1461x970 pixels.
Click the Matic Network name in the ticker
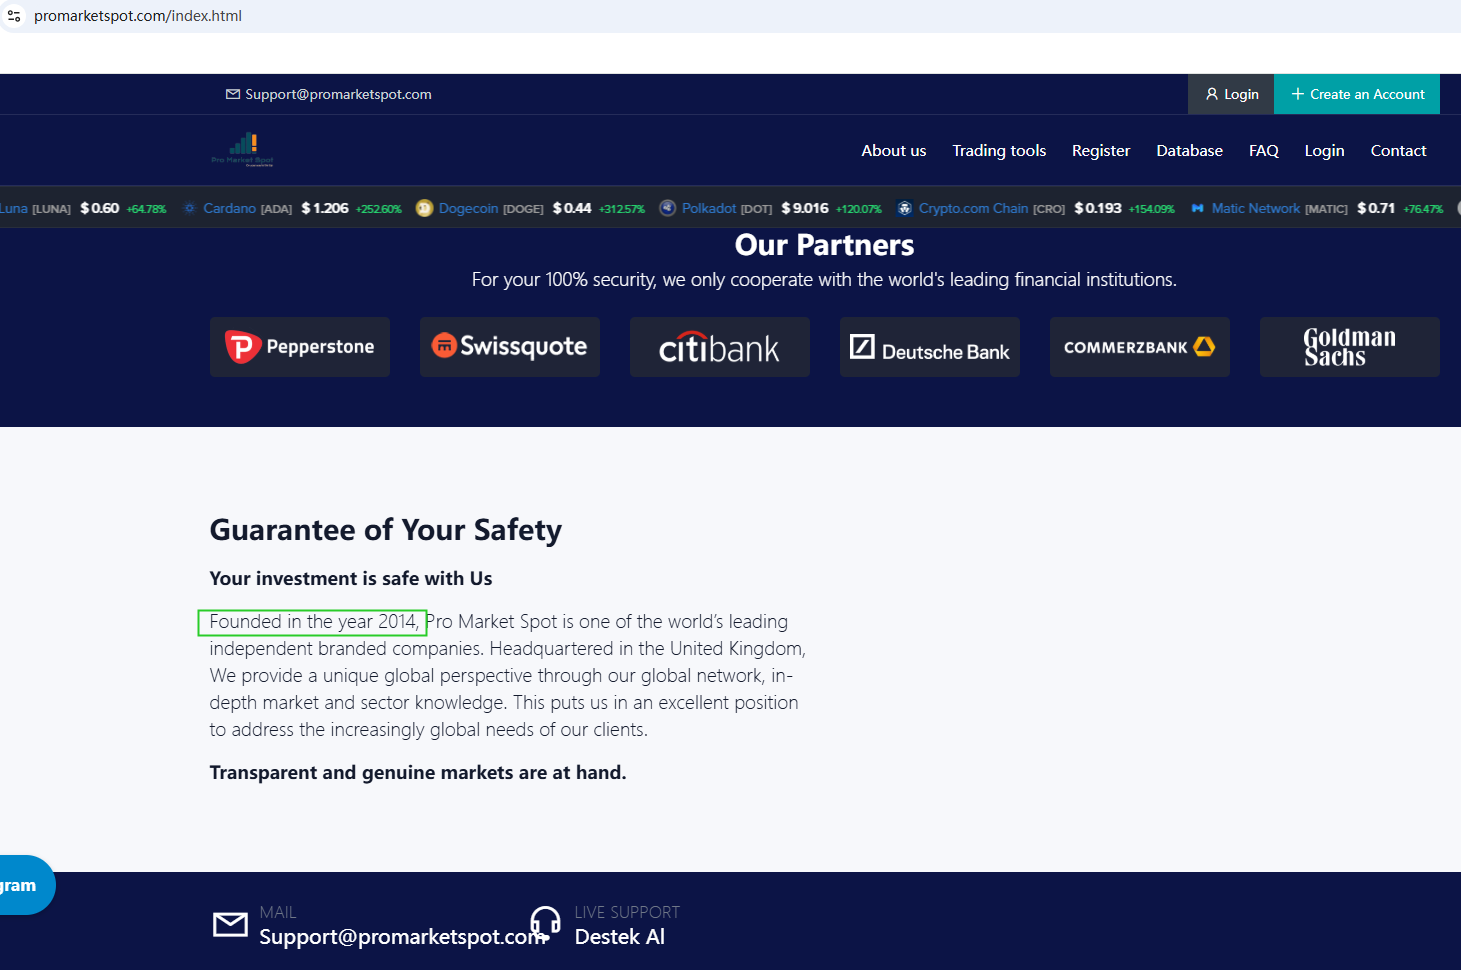pyautogui.click(x=1256, y=208)
